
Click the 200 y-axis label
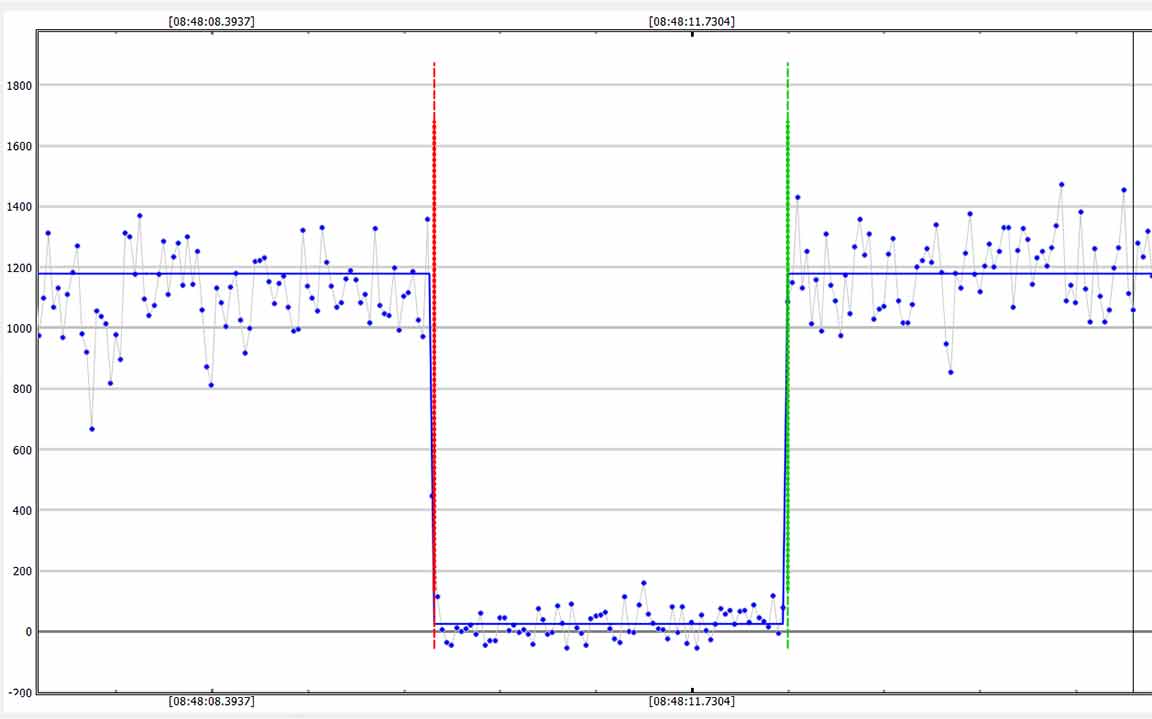point(22,571)
